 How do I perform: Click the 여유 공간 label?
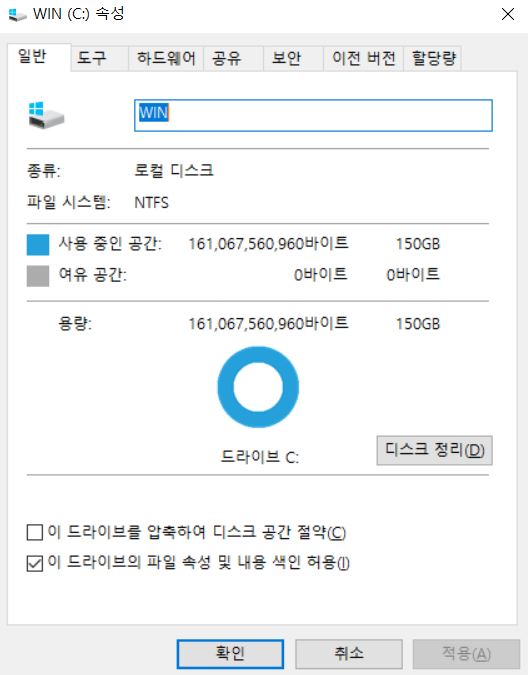tap(93, 275)
